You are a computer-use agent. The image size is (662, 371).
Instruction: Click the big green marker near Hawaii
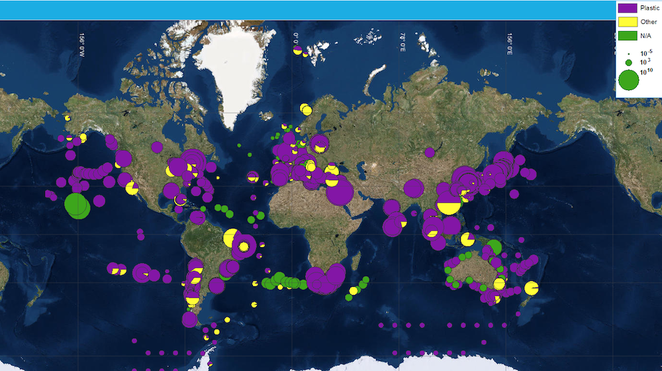[77, 206]
